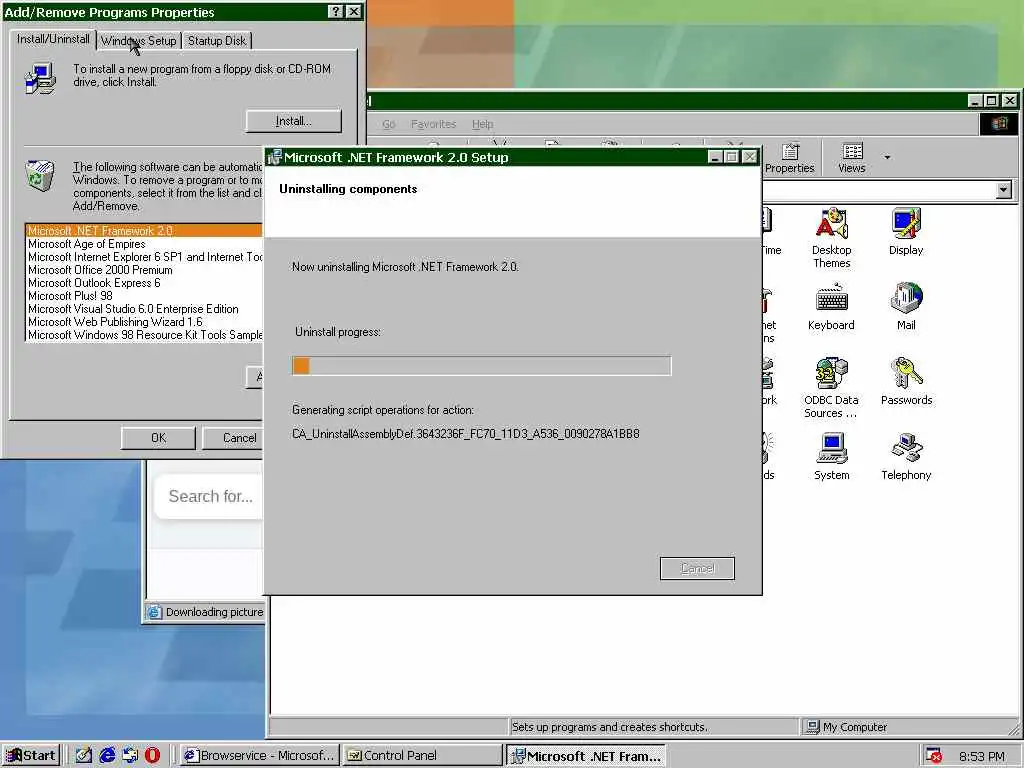Click the My Computer zone icon in status bar

pyautogui.click(x=812, y=727)
